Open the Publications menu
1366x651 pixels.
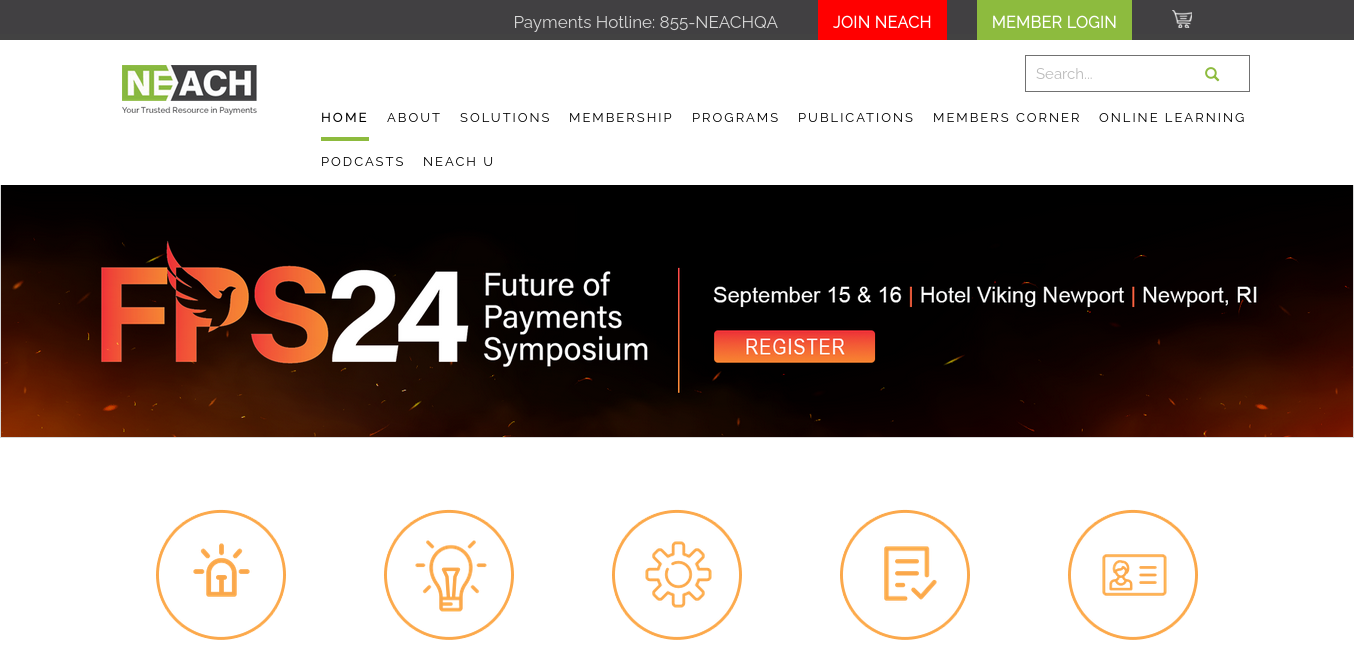856,118
